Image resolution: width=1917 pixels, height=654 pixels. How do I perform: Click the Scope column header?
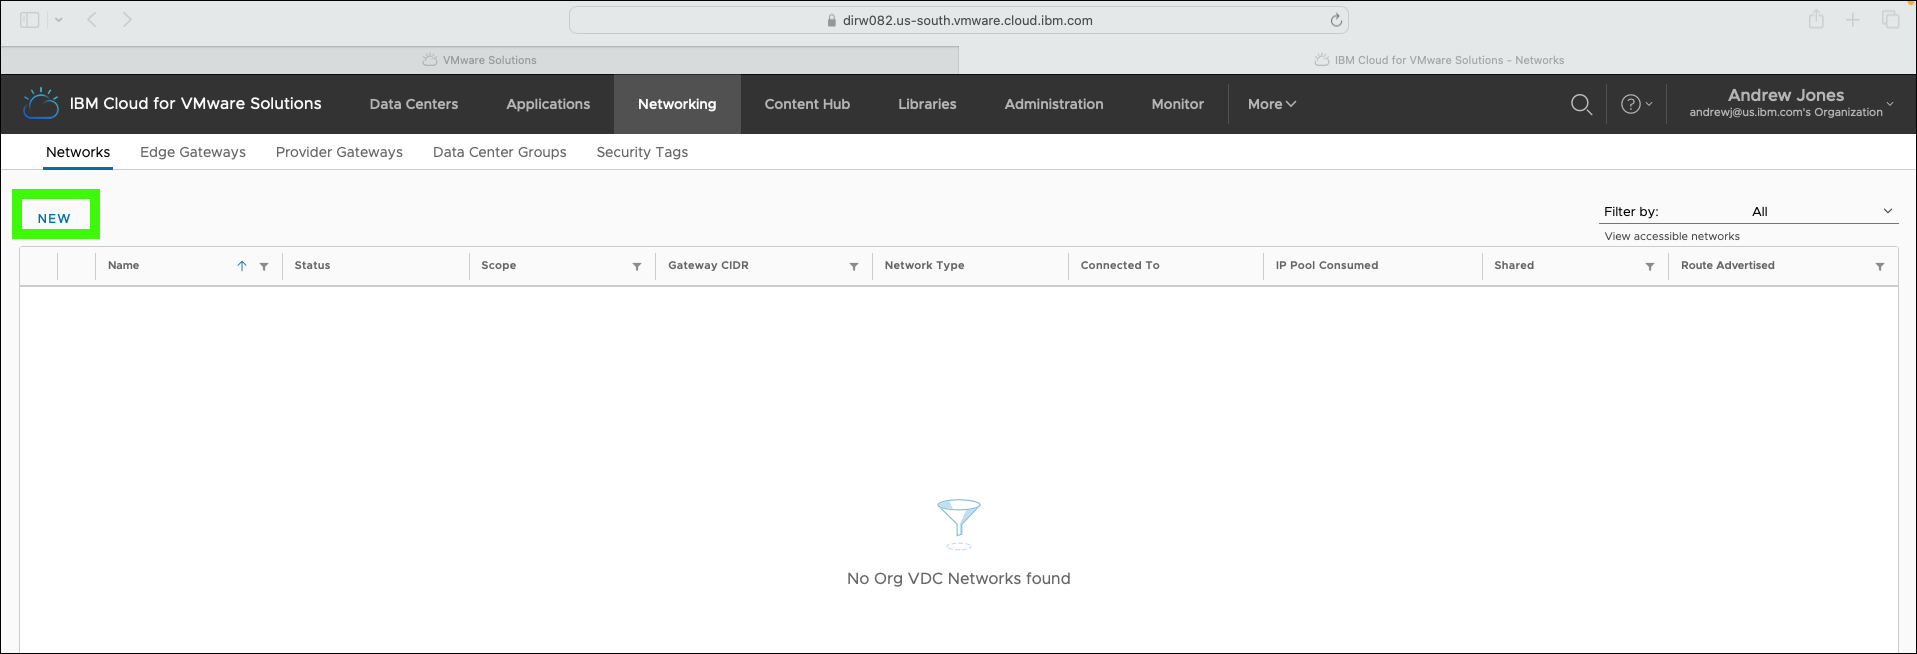pyautogui.click(x=499, y=266)
